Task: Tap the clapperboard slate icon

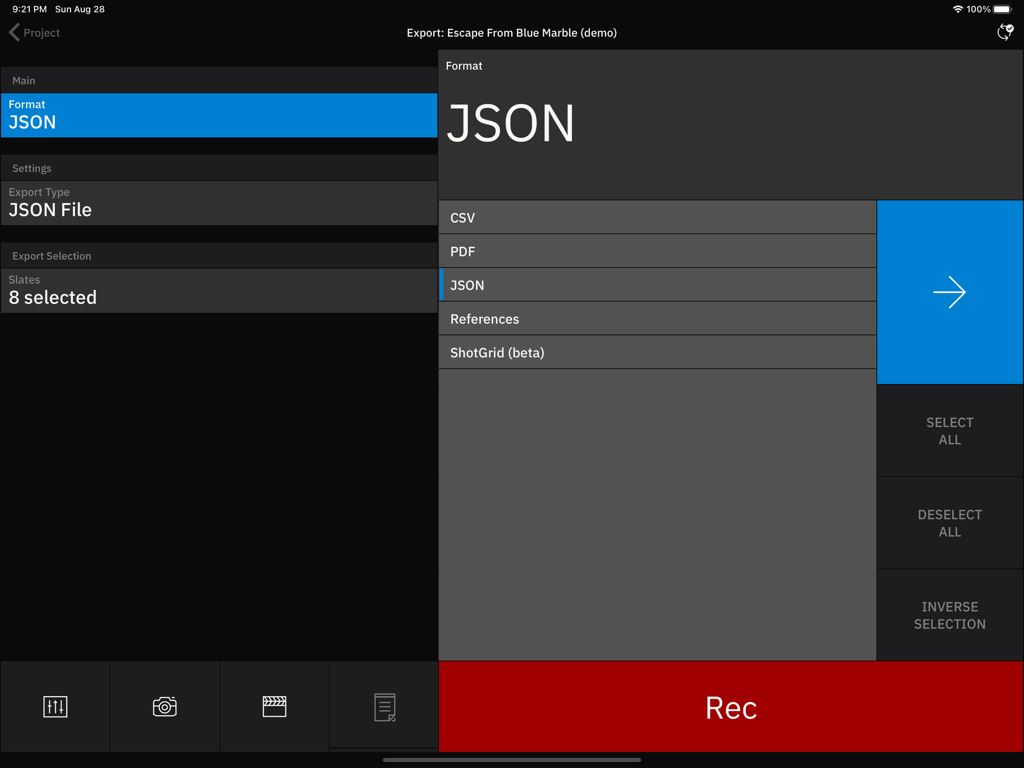Action: click(274, 706)
